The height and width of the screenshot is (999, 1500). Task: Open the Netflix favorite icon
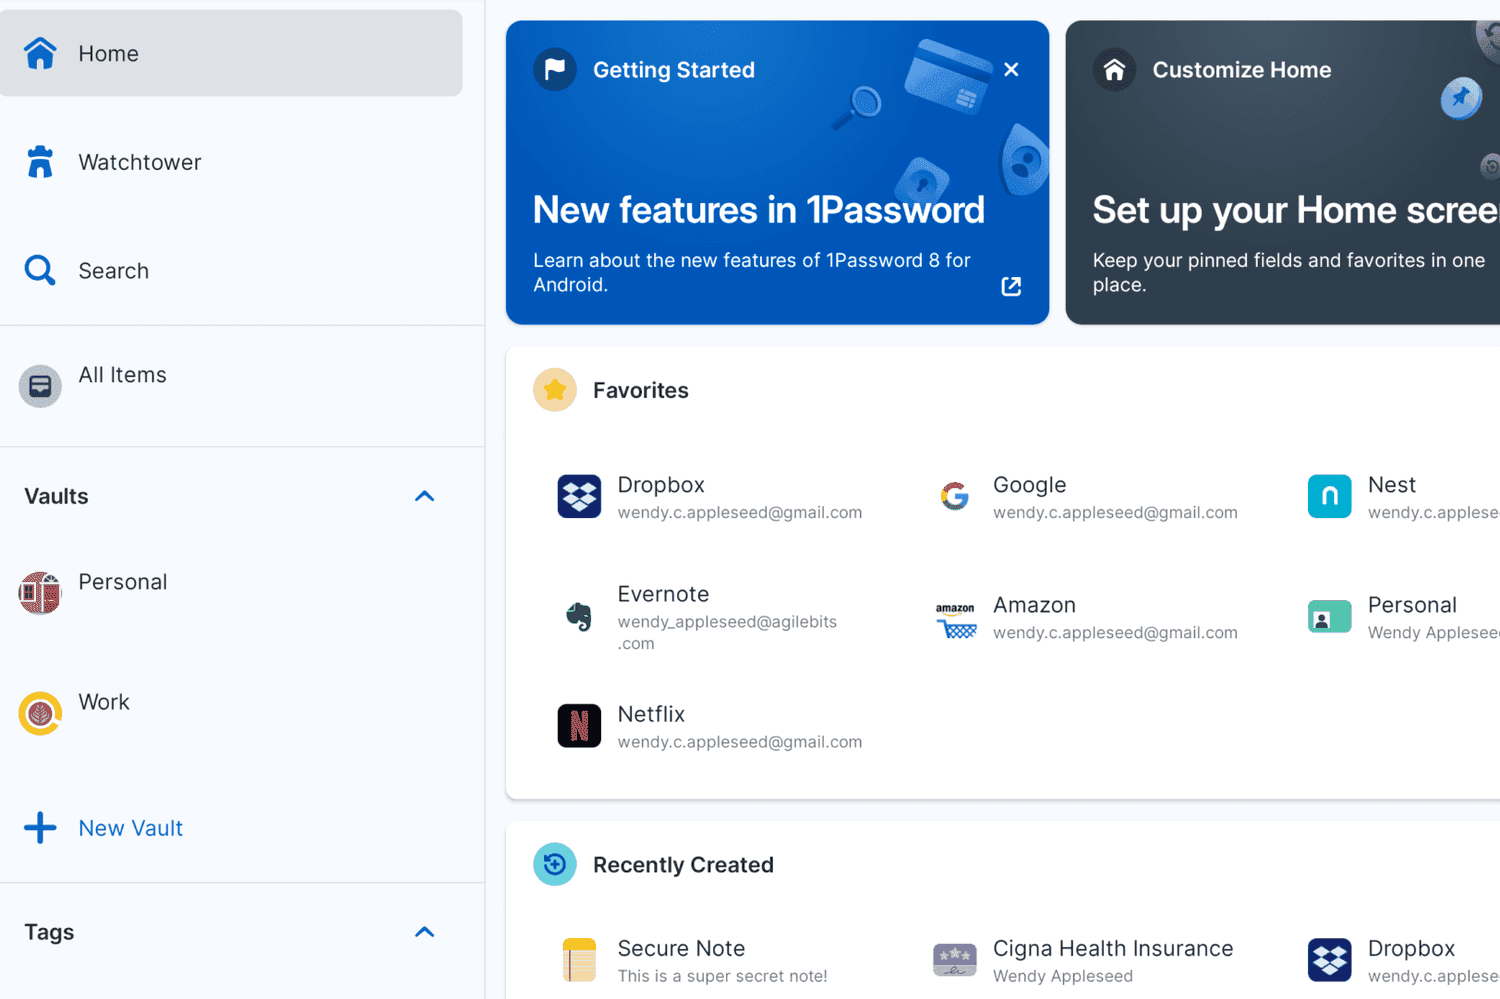[579, 726]
